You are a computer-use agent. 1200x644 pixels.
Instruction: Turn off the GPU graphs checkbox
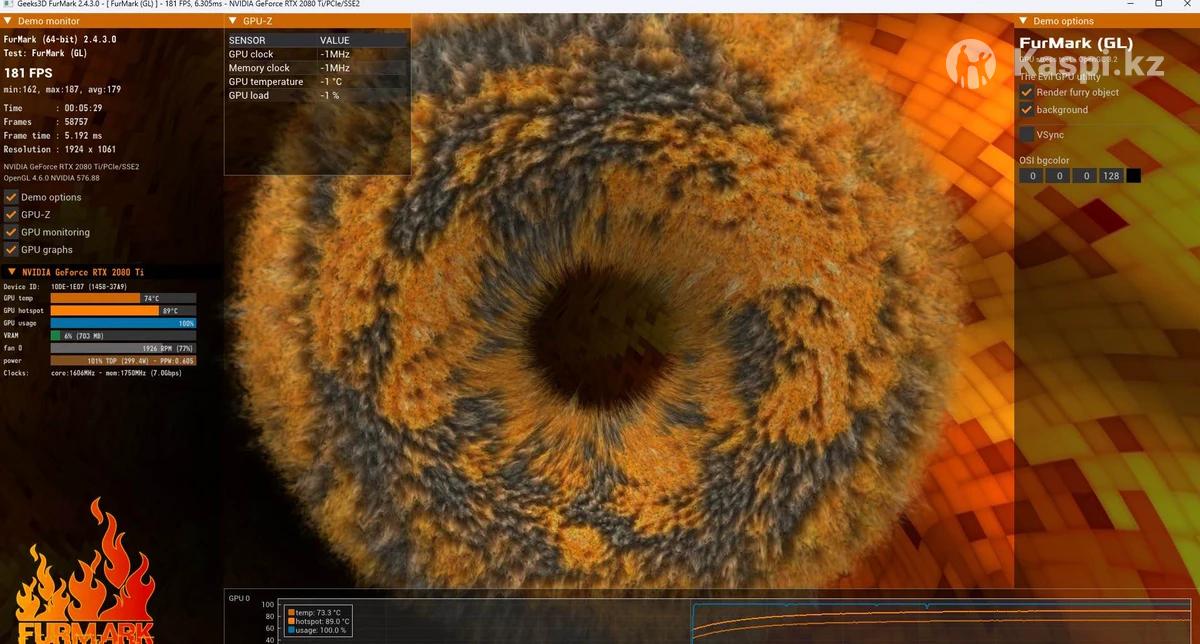[x=11, y=250]
